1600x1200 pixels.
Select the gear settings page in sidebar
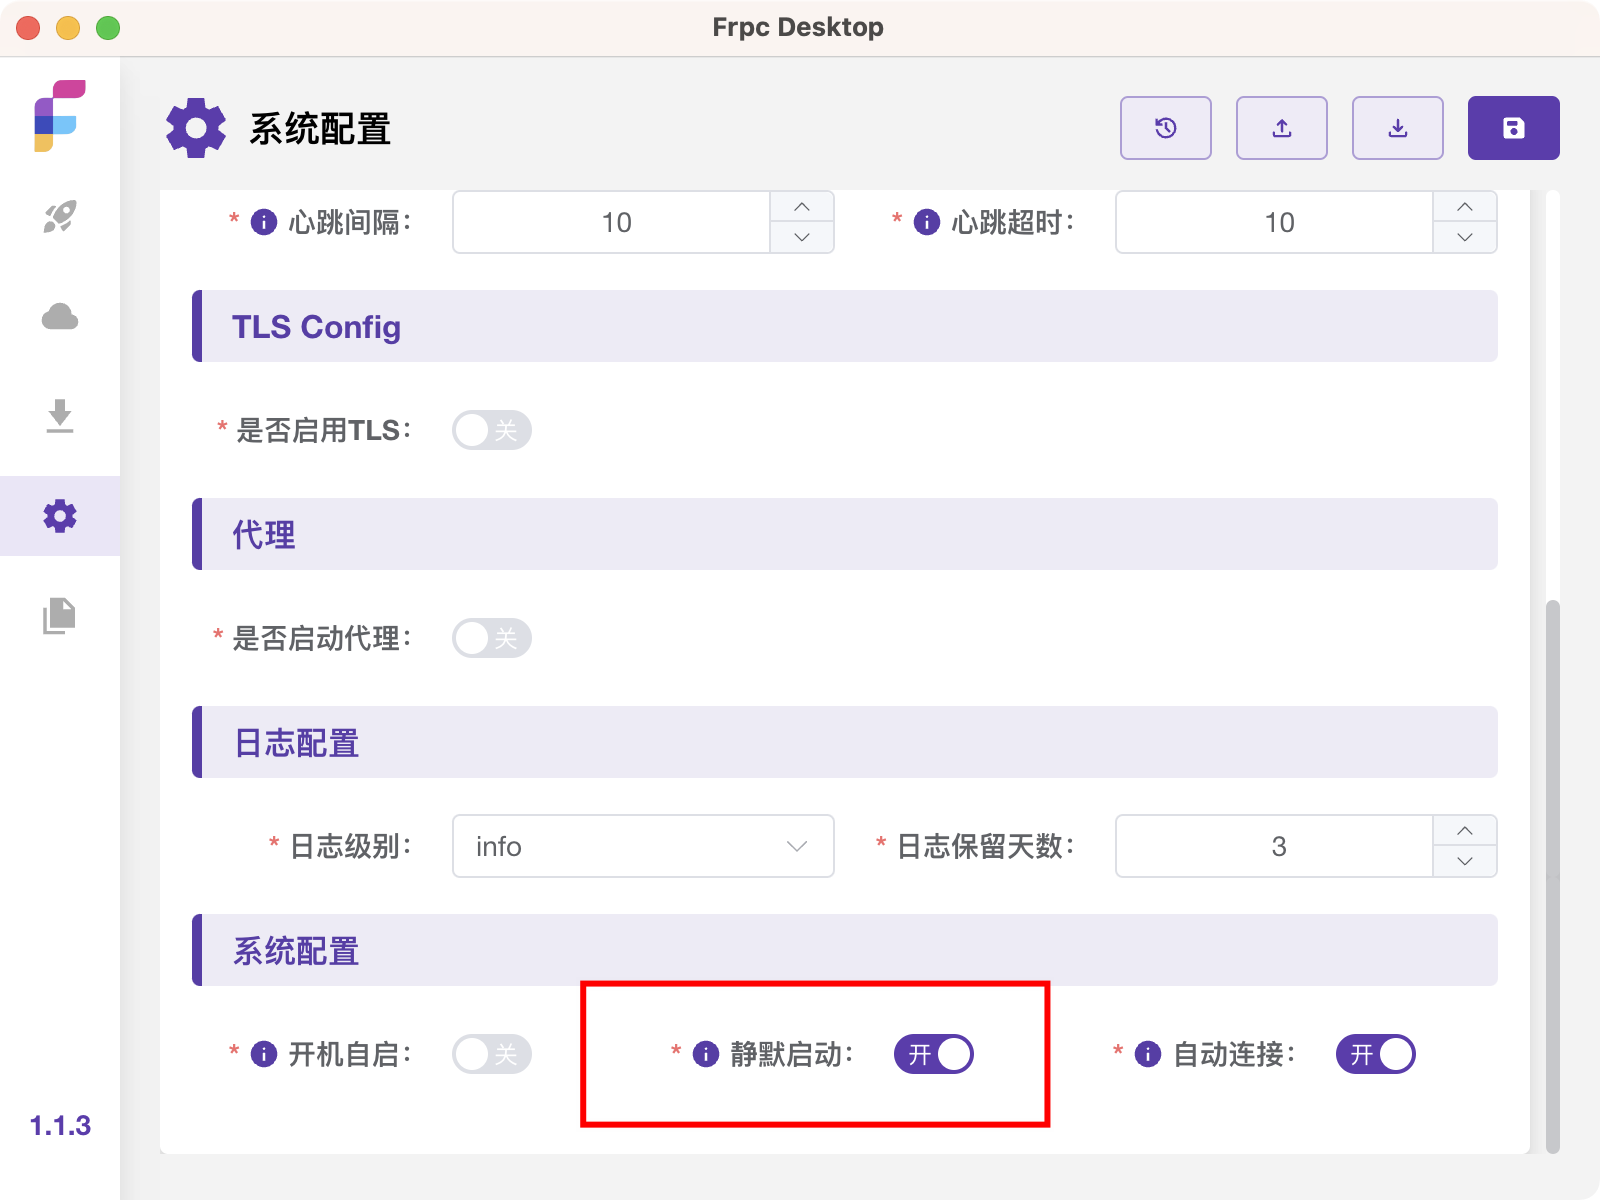(60, 516)
